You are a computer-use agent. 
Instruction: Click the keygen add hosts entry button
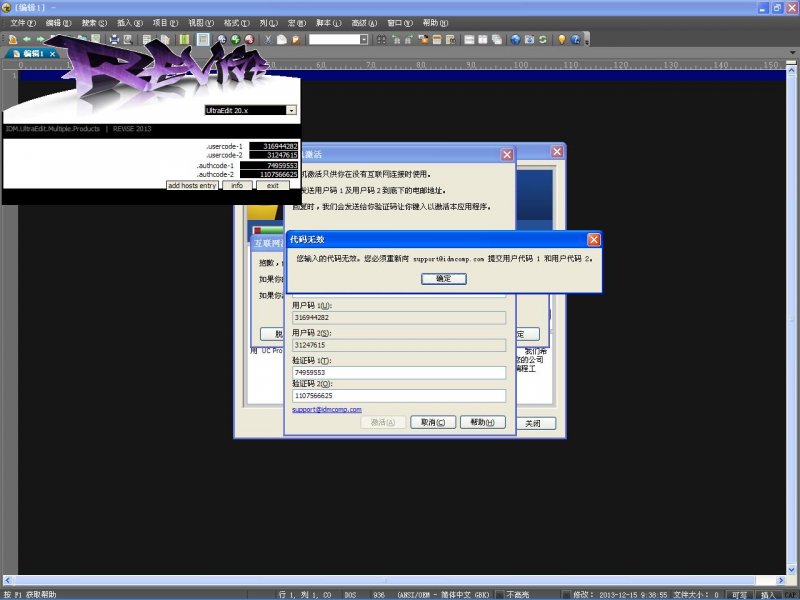pyautogui.click(x=192, y=186)
